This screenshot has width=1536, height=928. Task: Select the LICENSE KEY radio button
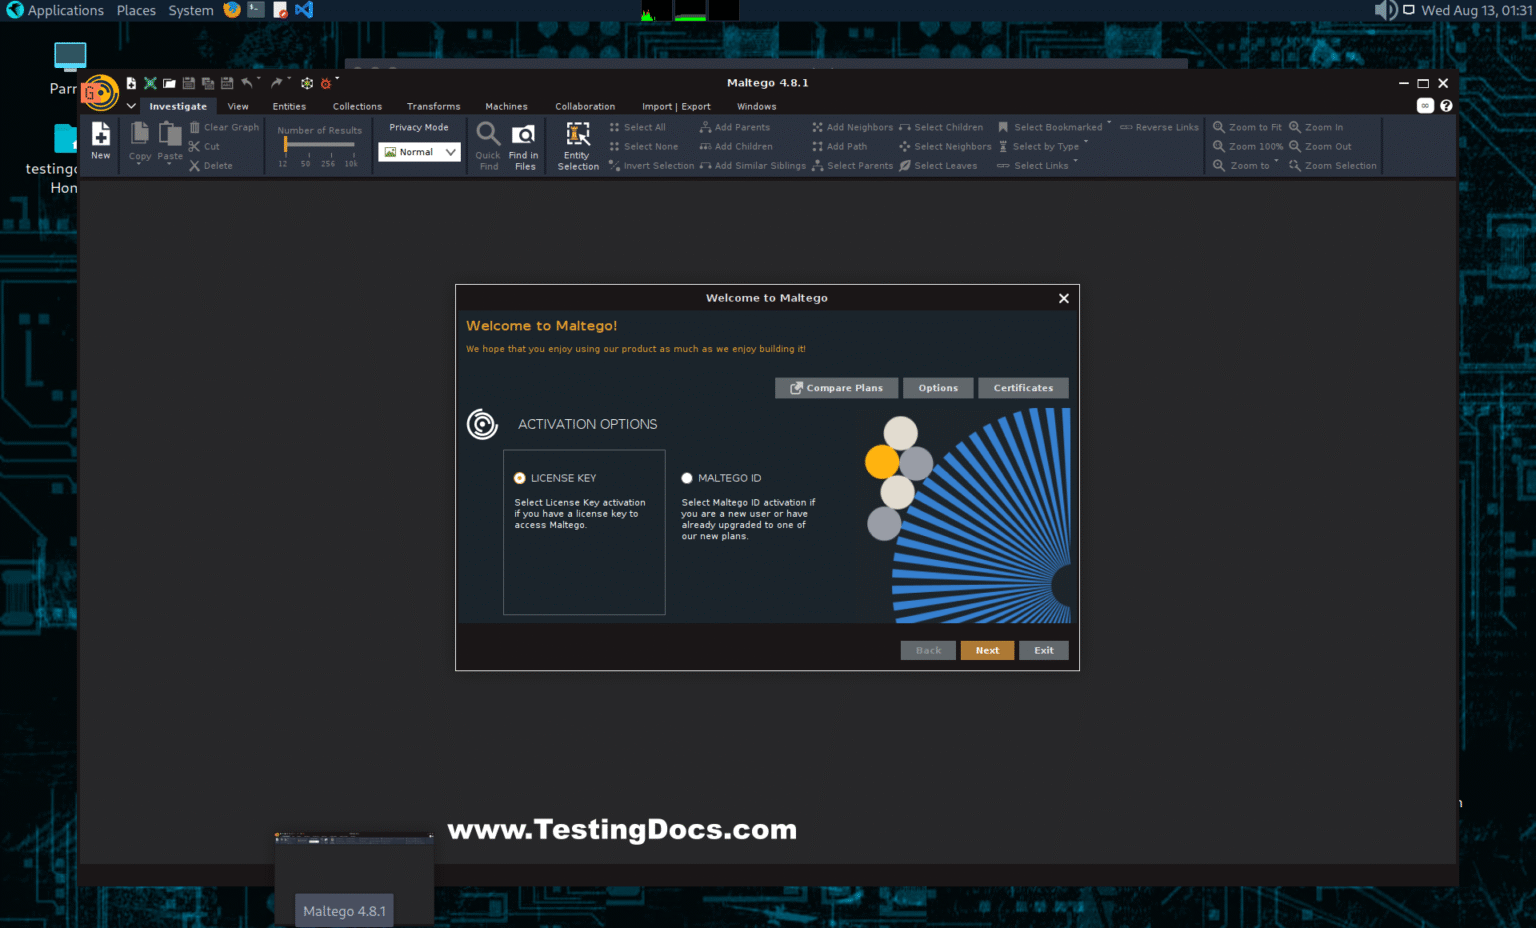point(520,478)
